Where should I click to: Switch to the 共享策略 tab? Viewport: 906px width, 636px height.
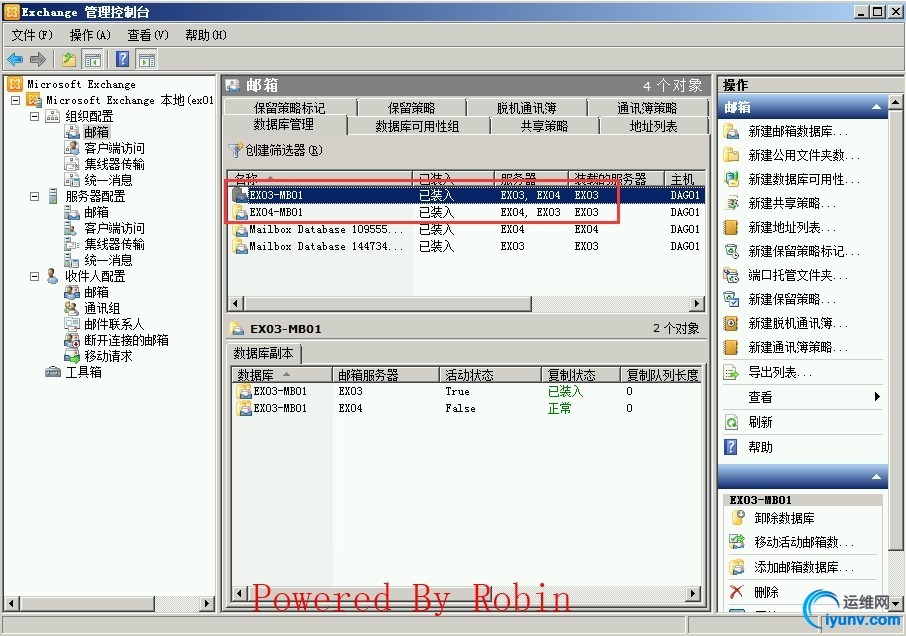(x=544, y=126)
